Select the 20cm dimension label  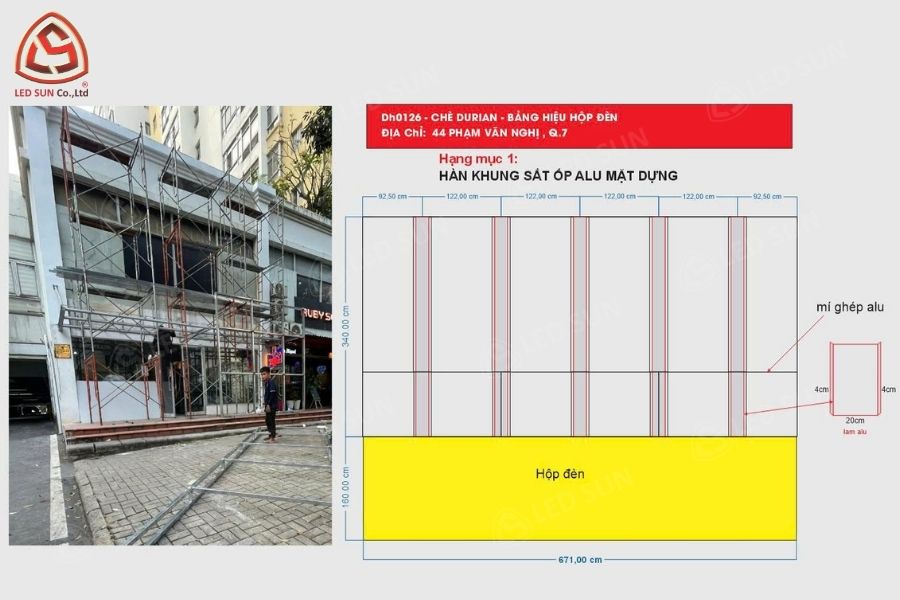click(x=855, y=421)
